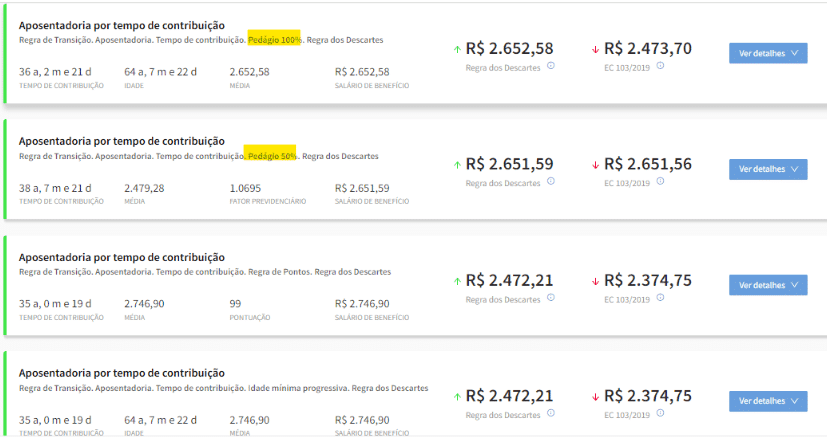Click EC 103/2019 info icon, Idade mínima progressiva card

tap(660, 414)
